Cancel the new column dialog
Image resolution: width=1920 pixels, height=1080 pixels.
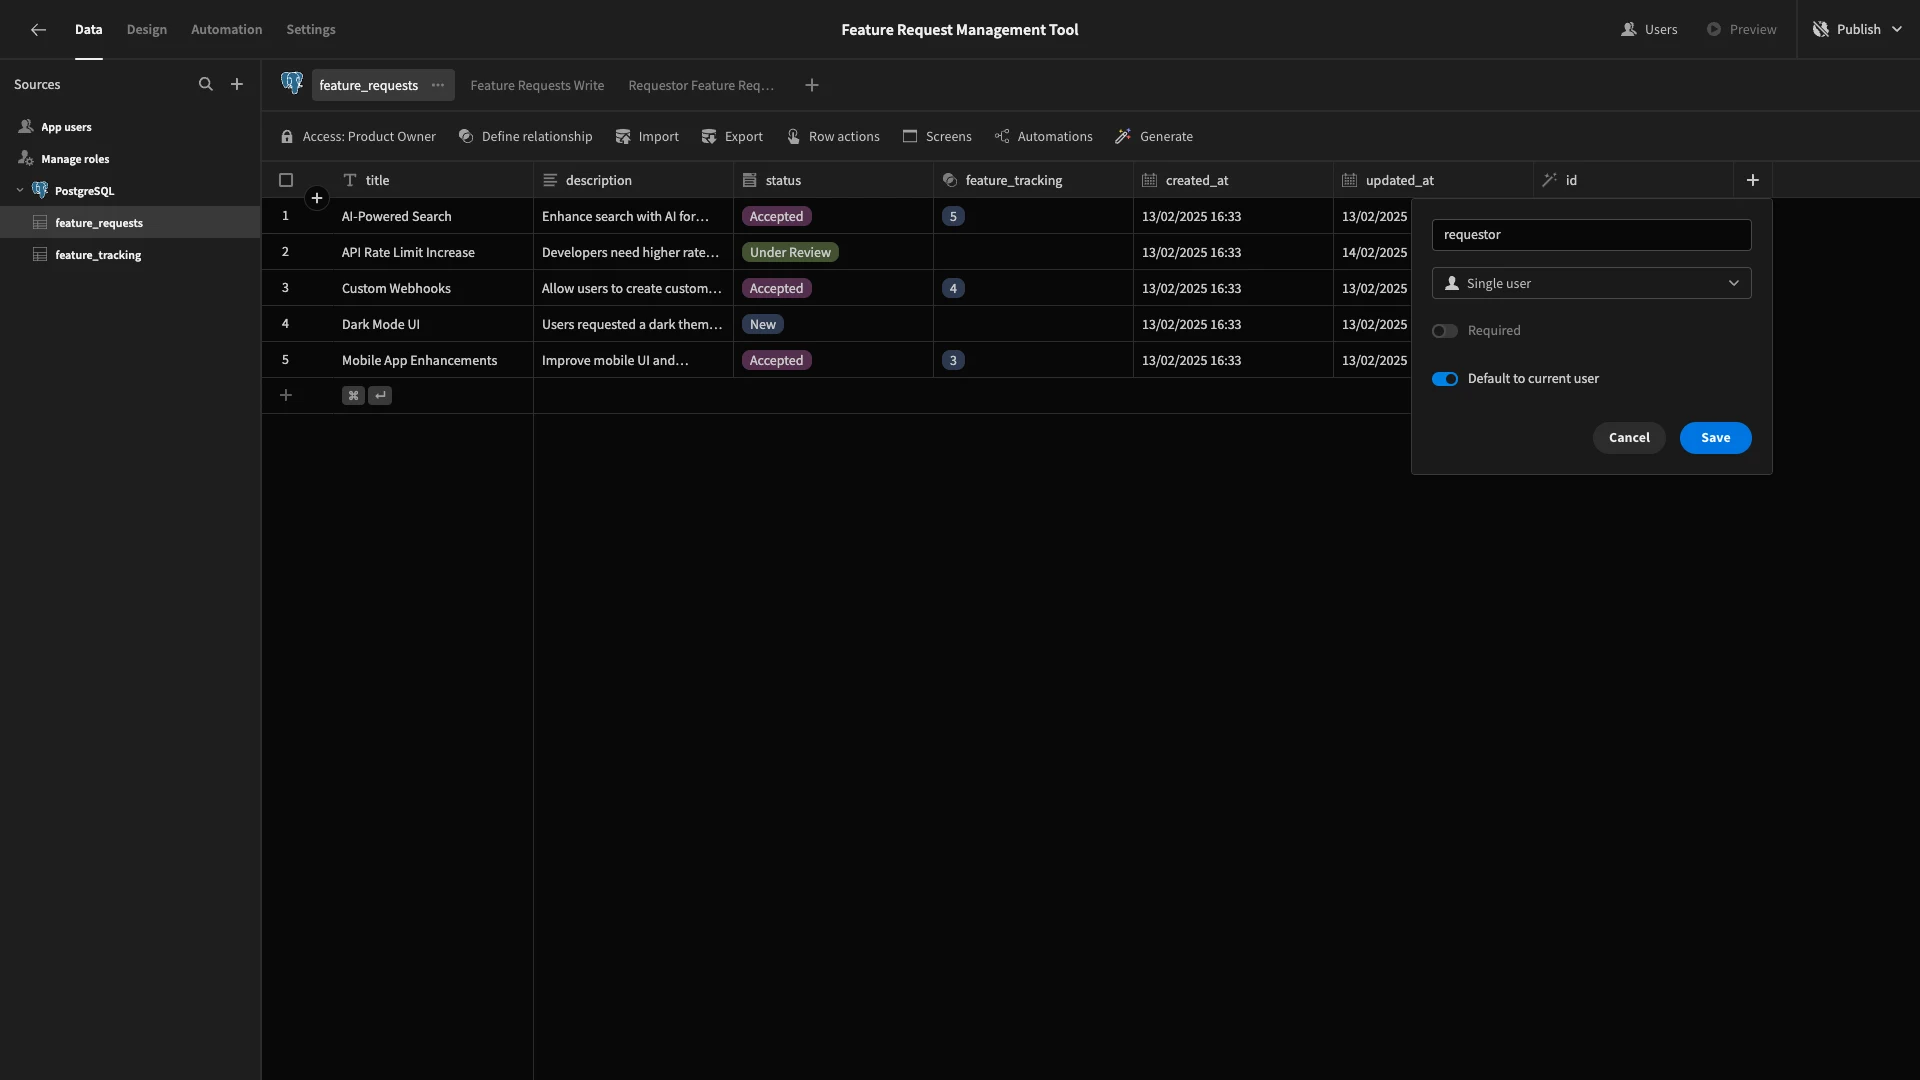1629,438
